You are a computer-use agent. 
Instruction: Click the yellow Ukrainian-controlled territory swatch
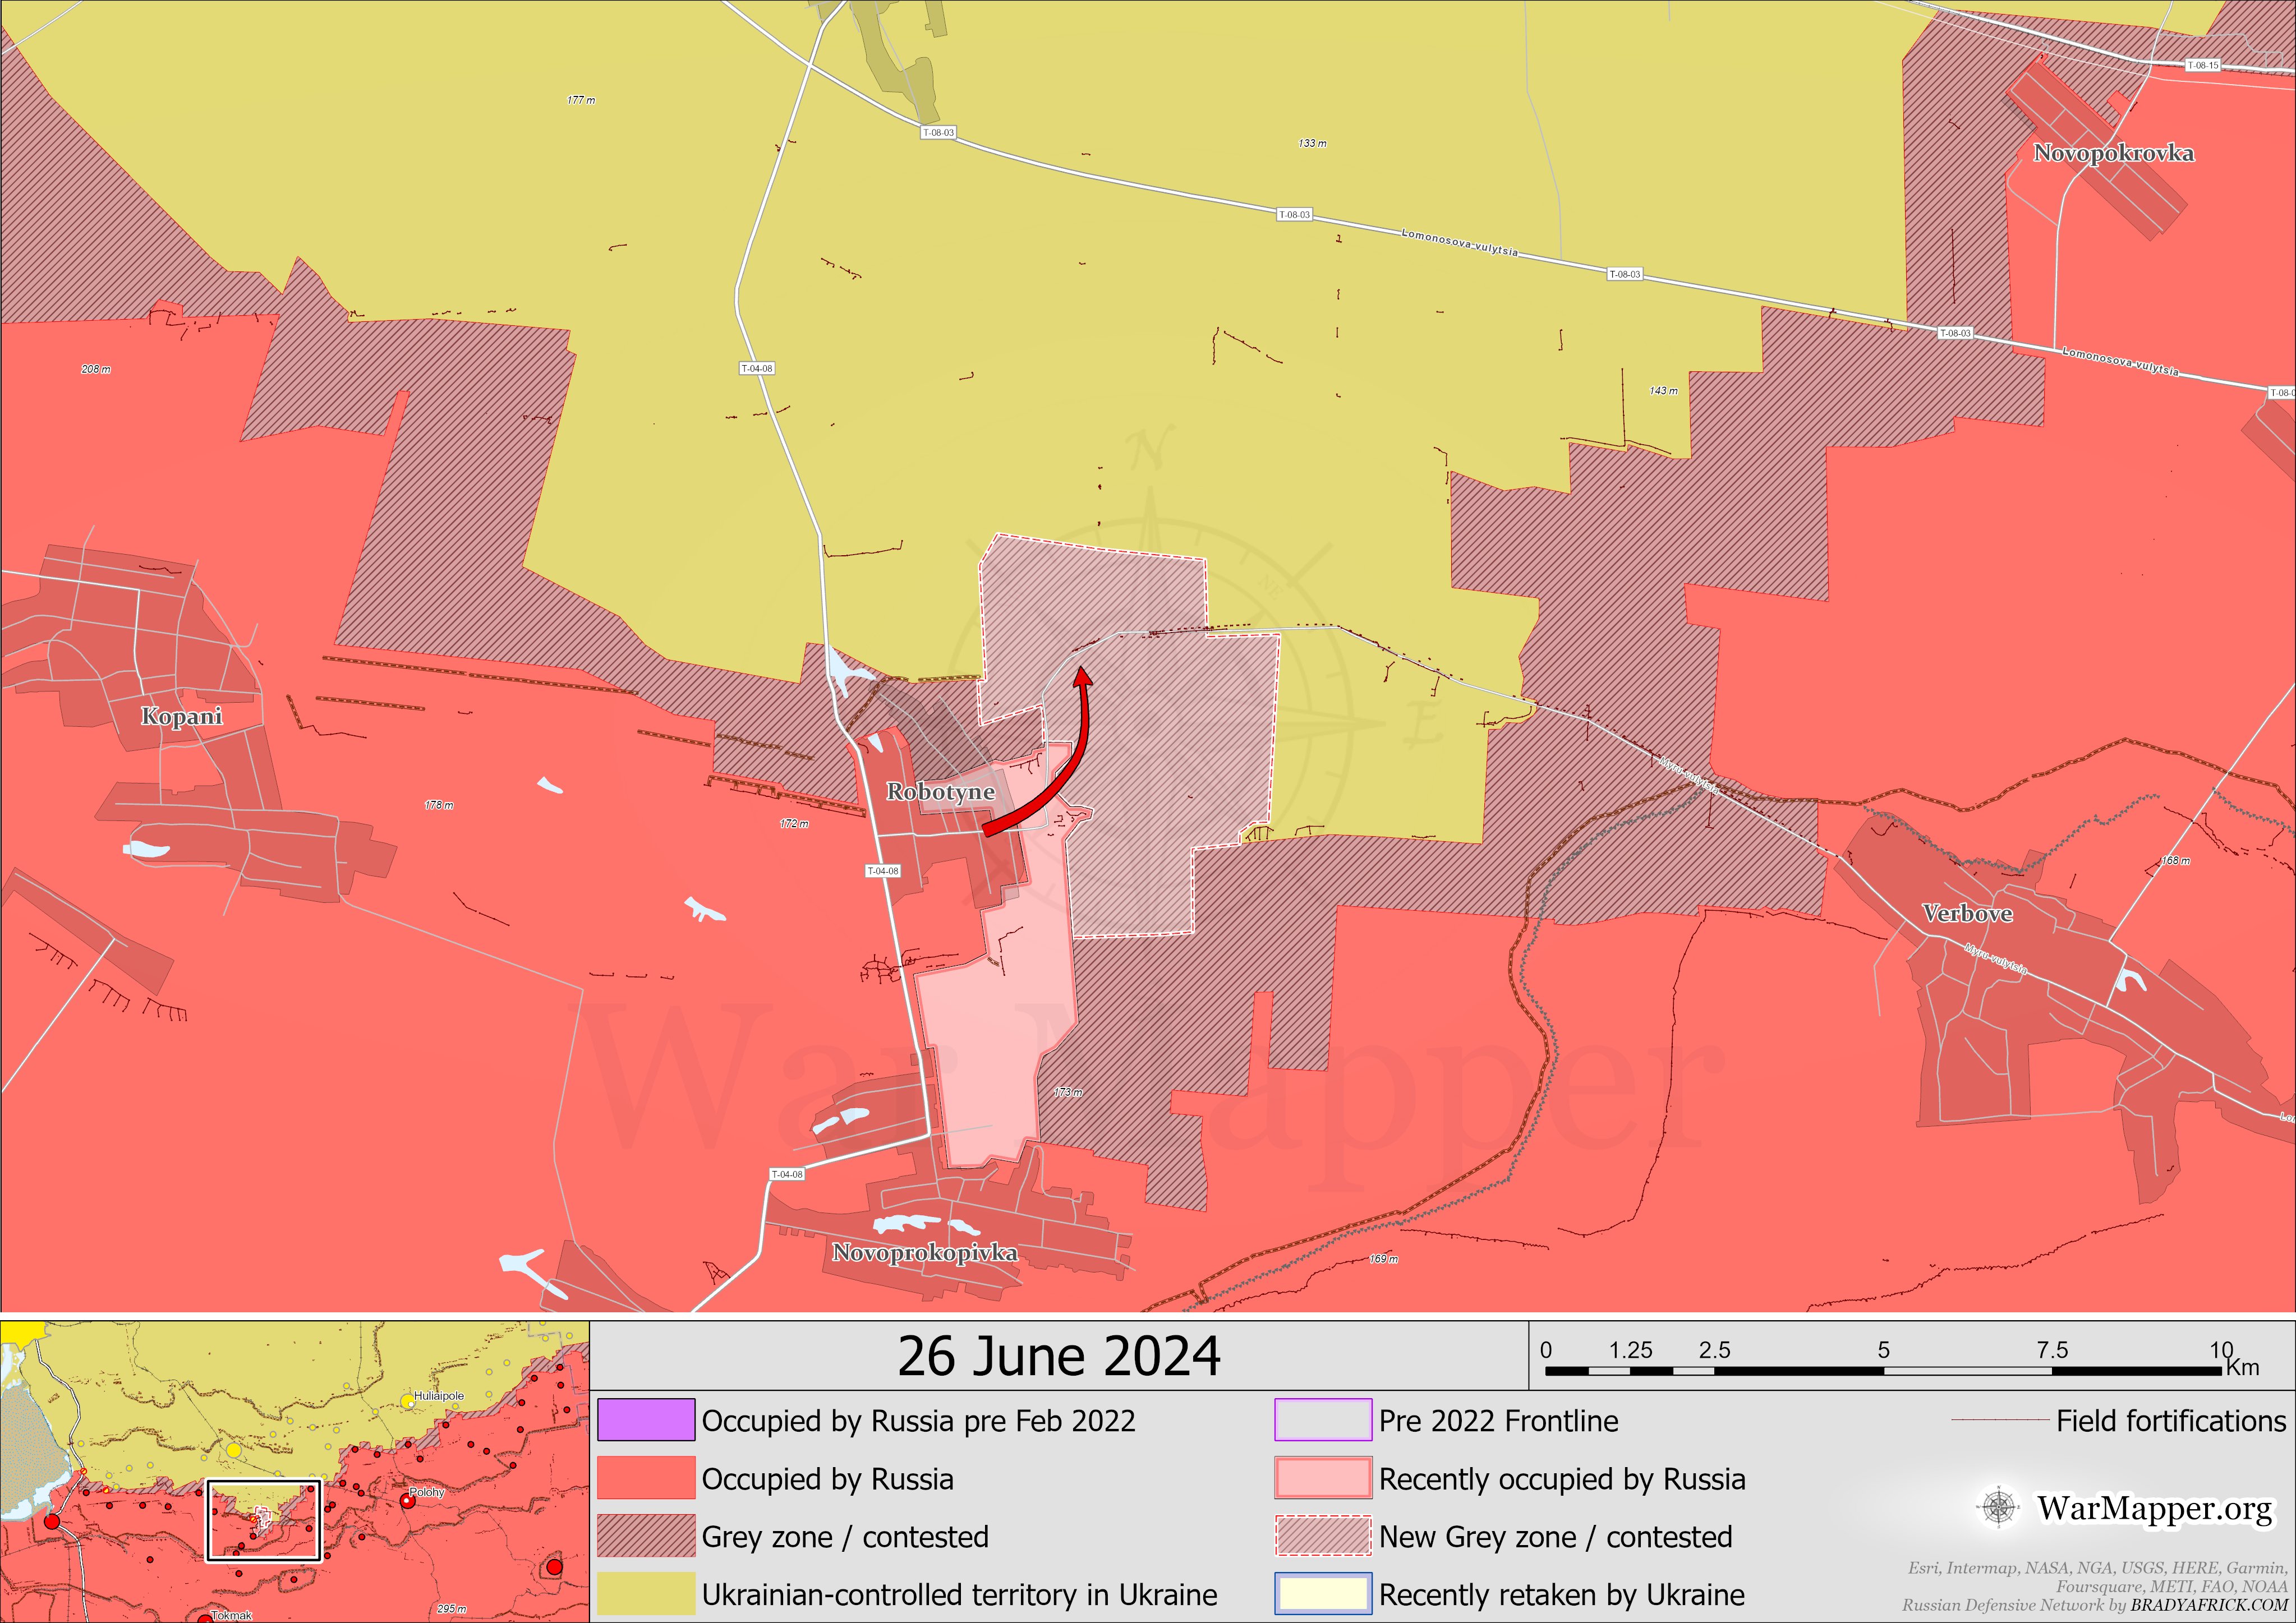click(646, 1594)
